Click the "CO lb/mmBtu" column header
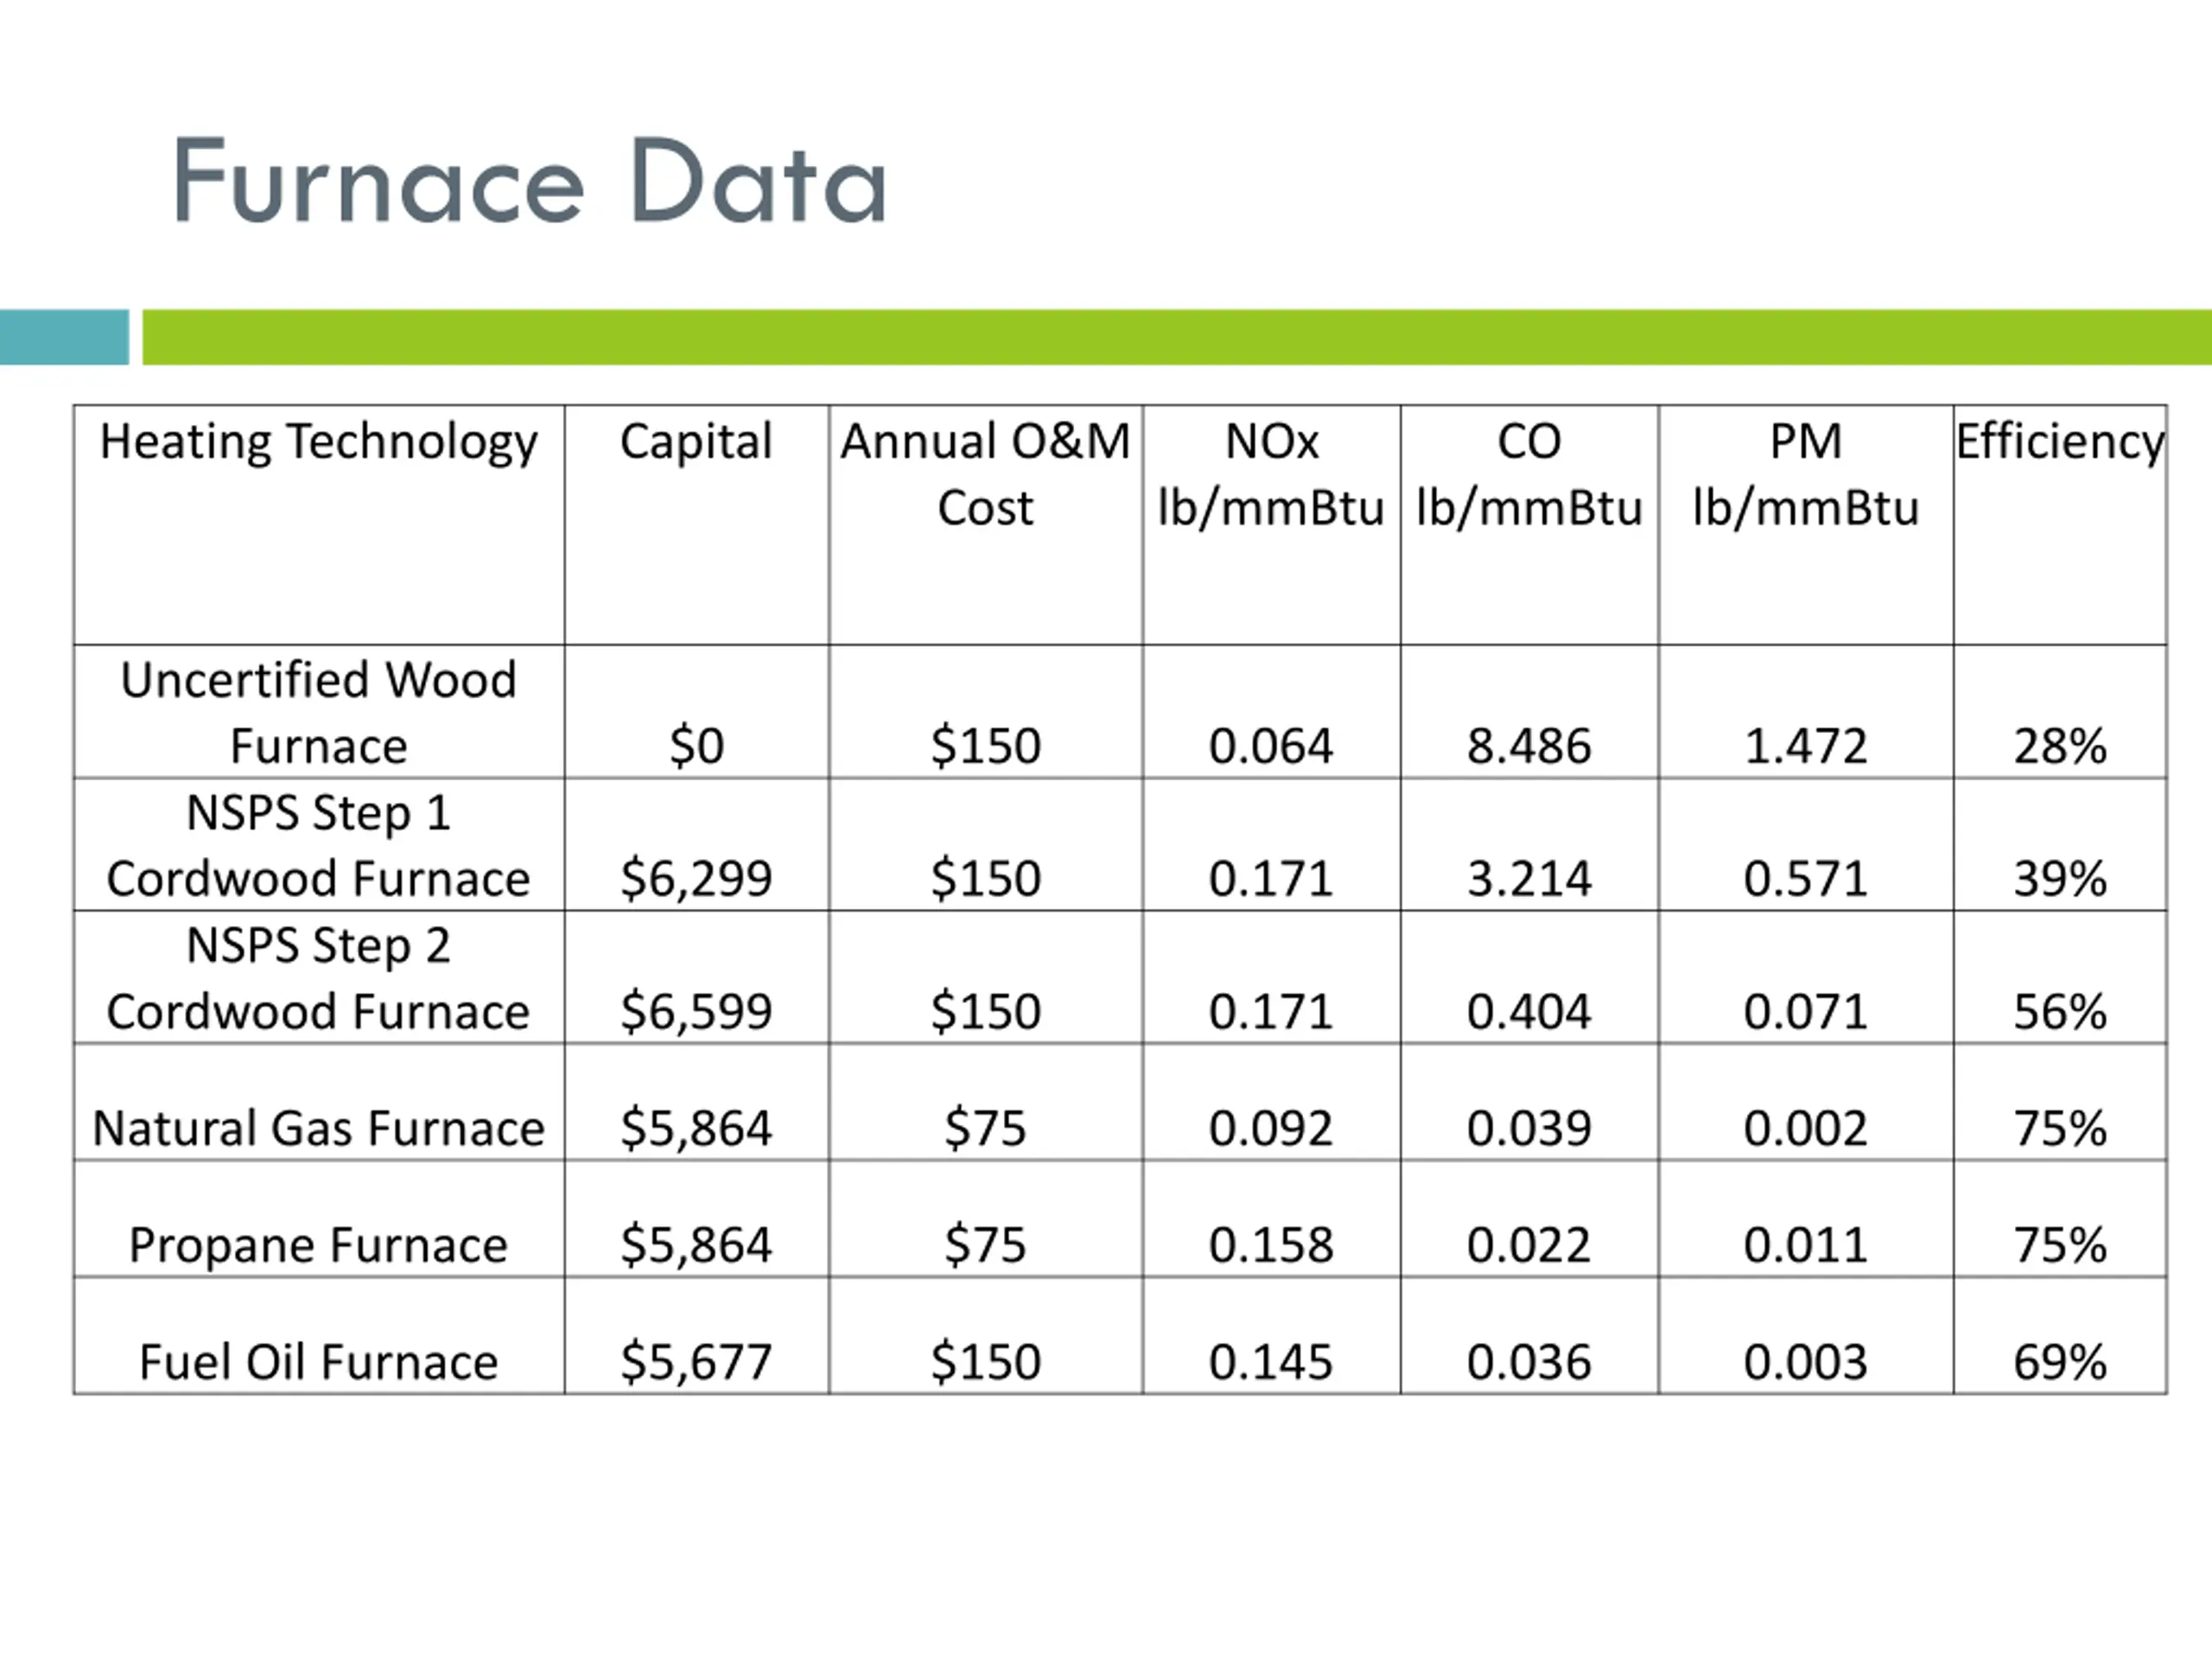 coord(1529,474)
